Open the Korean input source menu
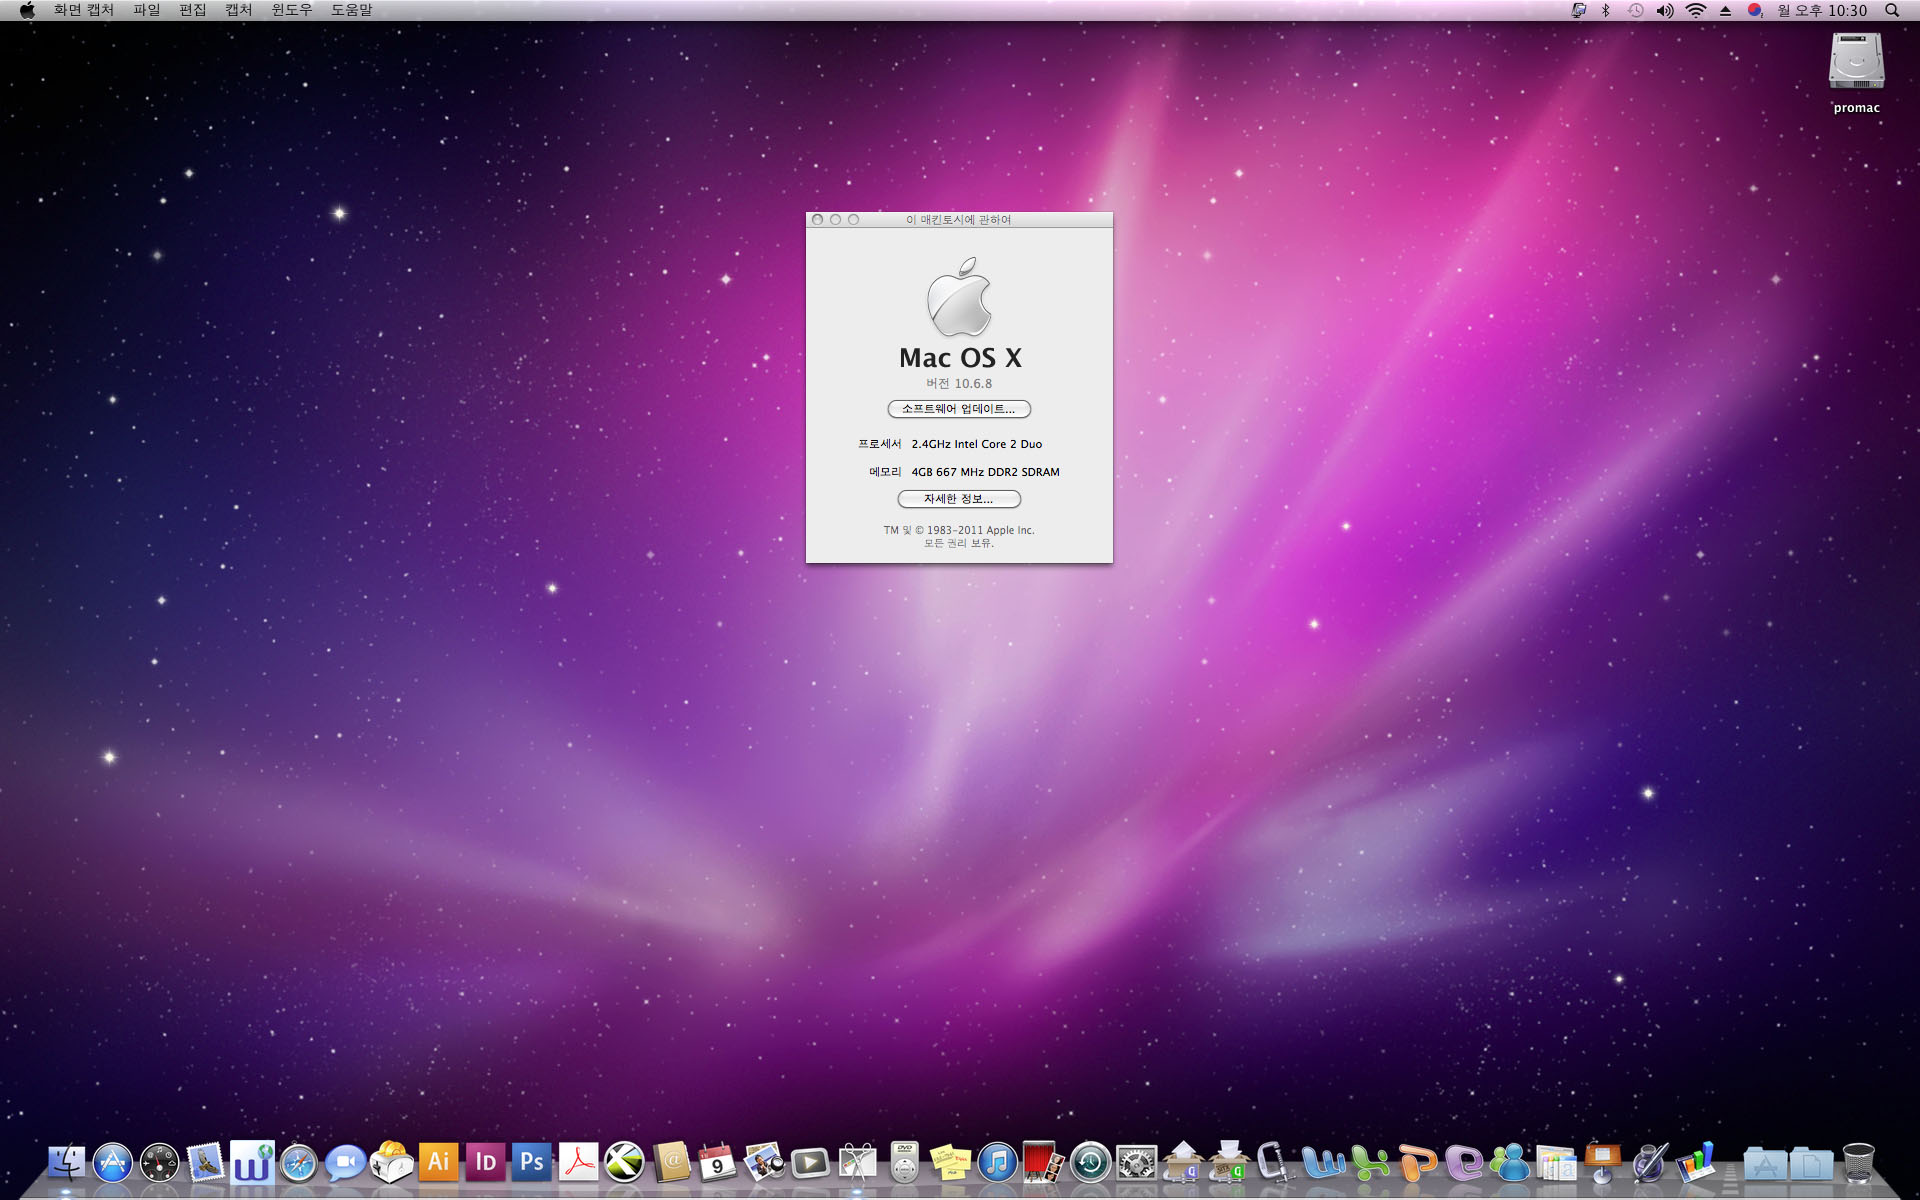1920x1200 pixels. (1754, 10)
